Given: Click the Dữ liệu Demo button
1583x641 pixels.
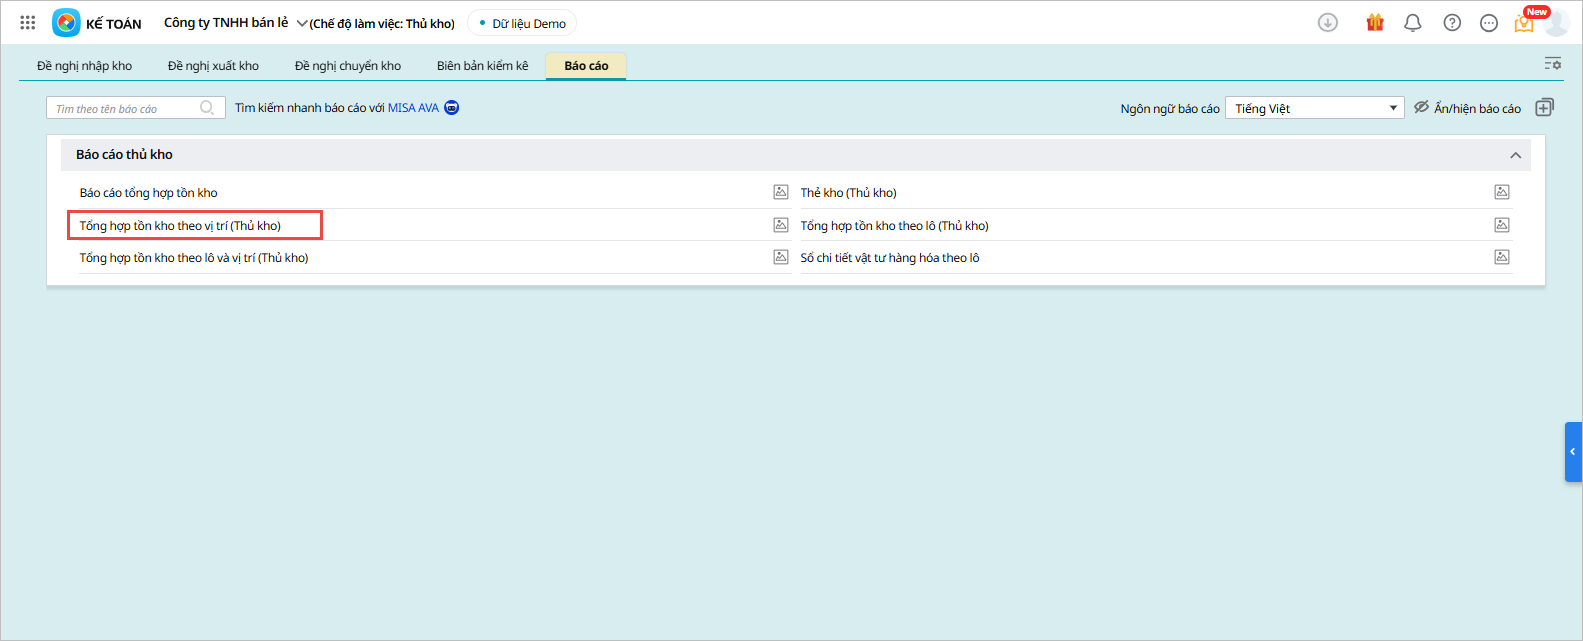Looking at the screenshot, I should (x=522, y=23).
